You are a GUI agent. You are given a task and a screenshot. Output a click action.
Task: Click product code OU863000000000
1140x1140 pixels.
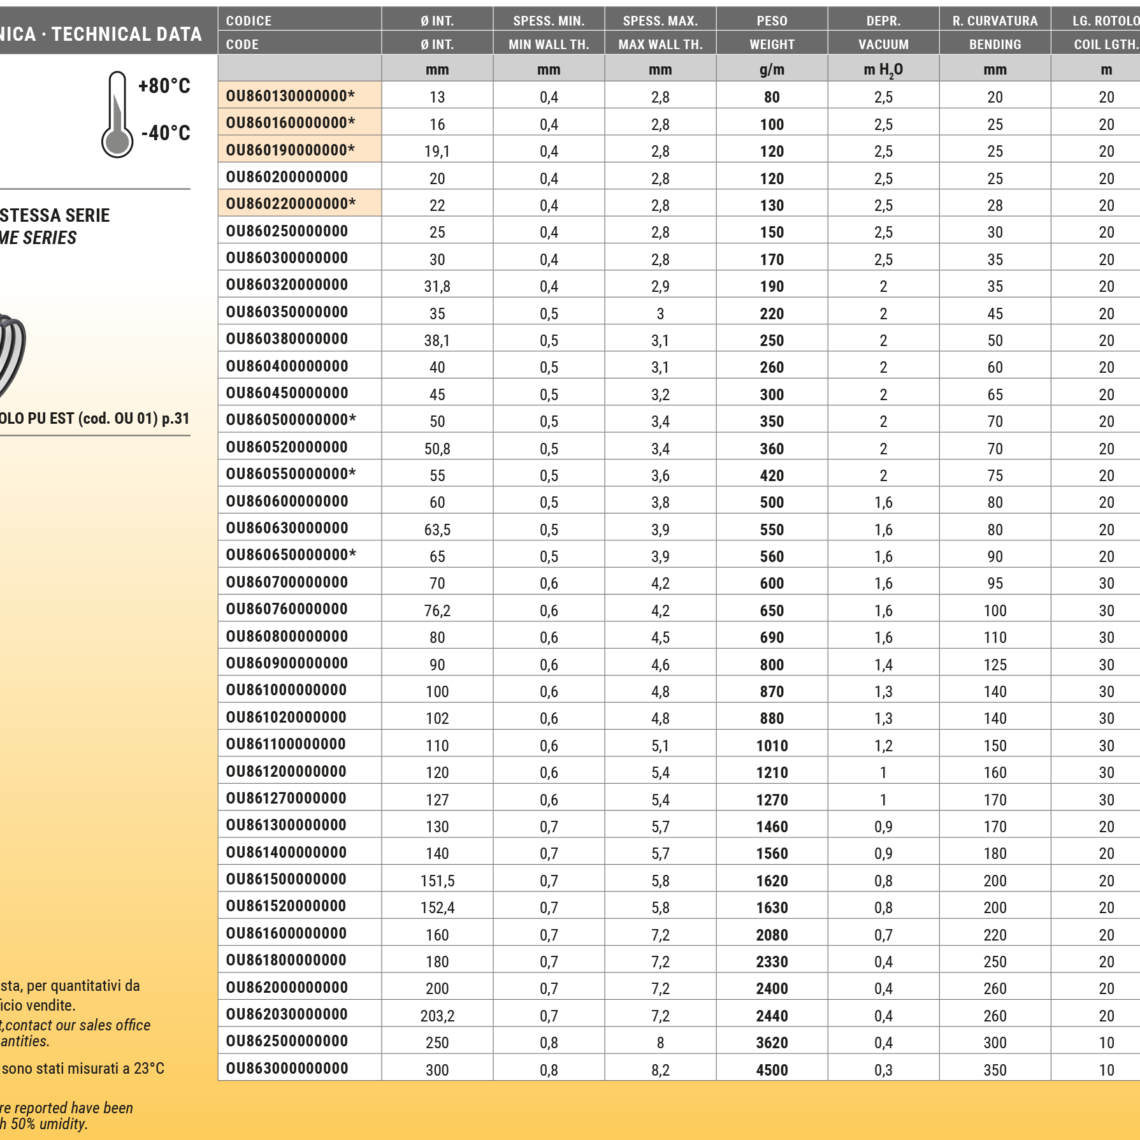(x=287, y=1068)
